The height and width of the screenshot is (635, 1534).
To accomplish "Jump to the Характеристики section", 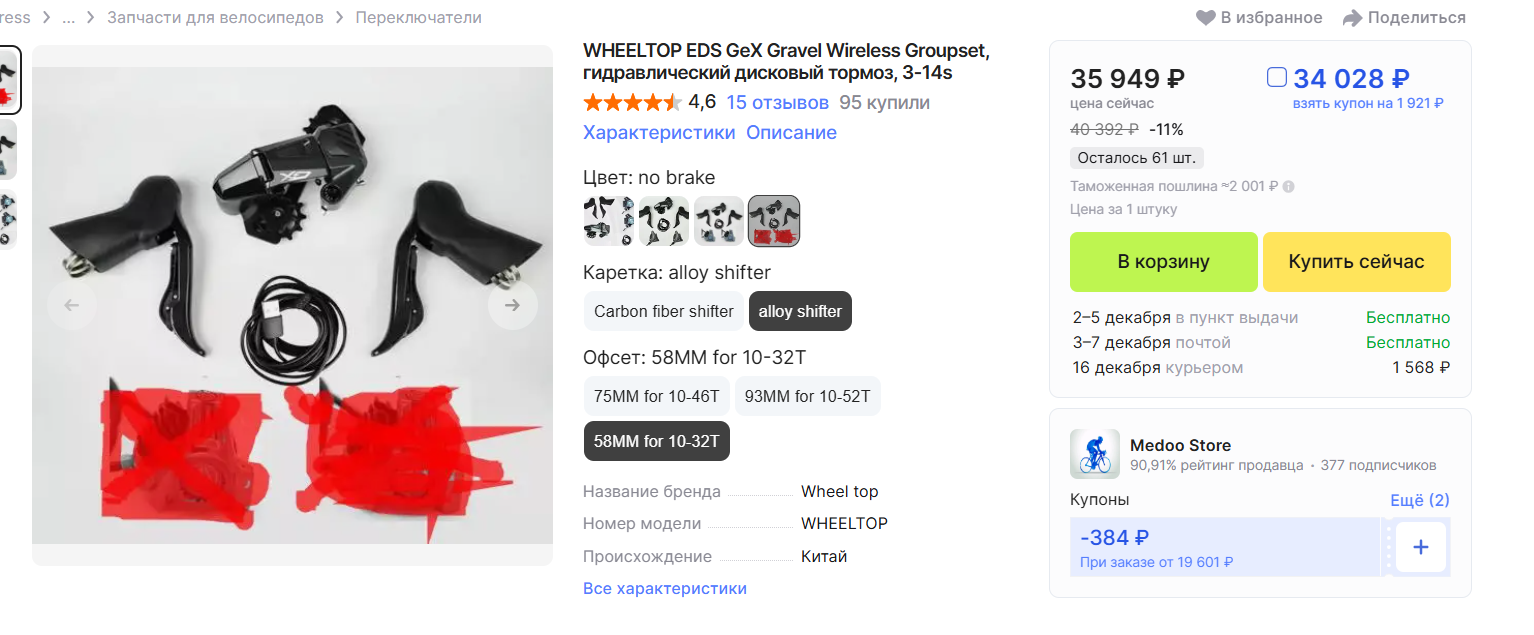I will (x=659, y=133).
